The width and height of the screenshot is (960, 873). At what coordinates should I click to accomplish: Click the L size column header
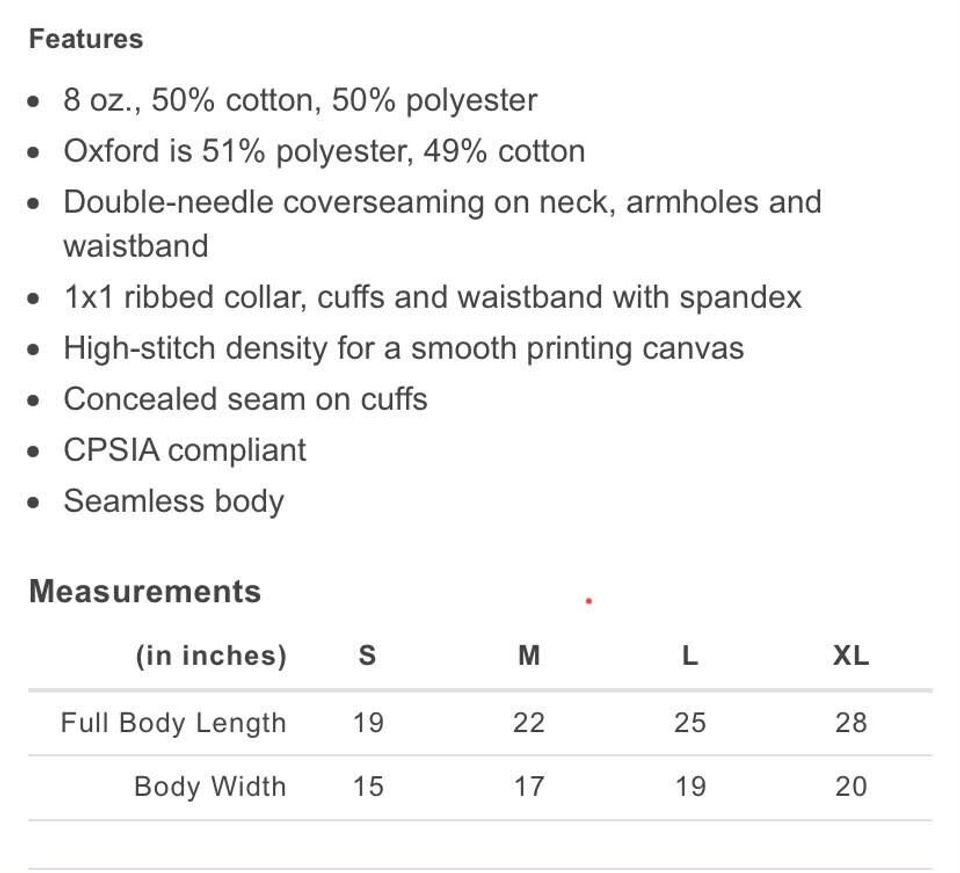[x=690, y=656]
